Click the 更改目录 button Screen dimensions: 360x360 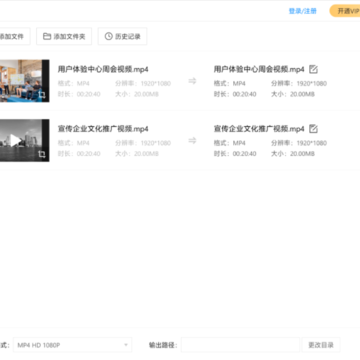pos(321,345)
